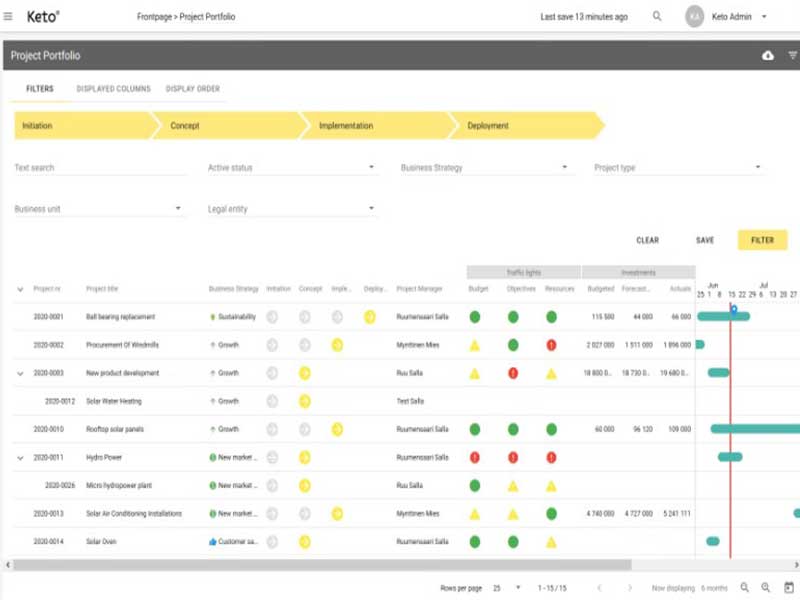The width and height of the screenshot is (800, 600).
Task: Click yellow Deployment phase circle for Ball bearing replacement
Action: click(x=369, y=317)
